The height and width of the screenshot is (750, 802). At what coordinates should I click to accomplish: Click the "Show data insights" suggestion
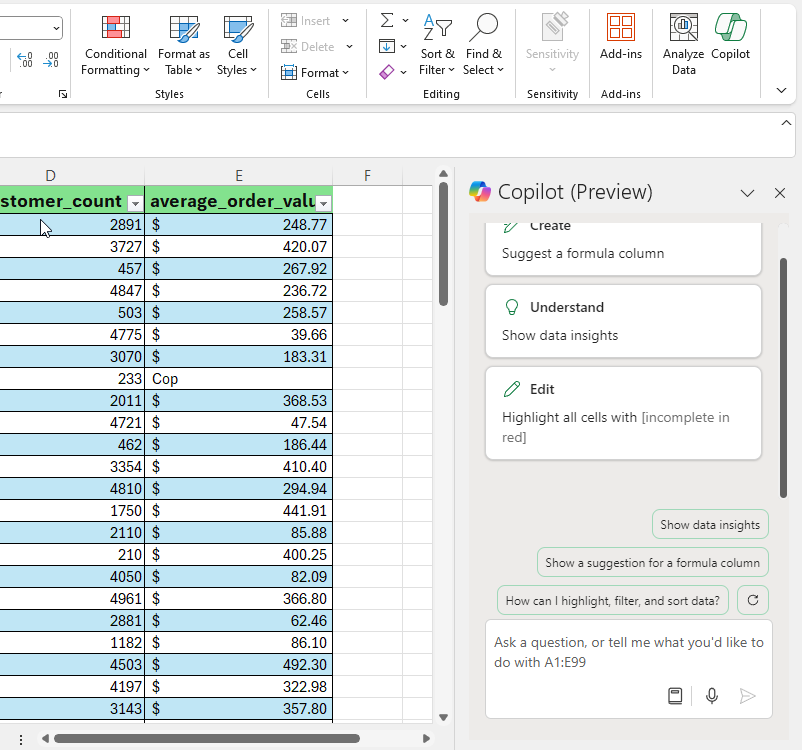click(710, 525)
